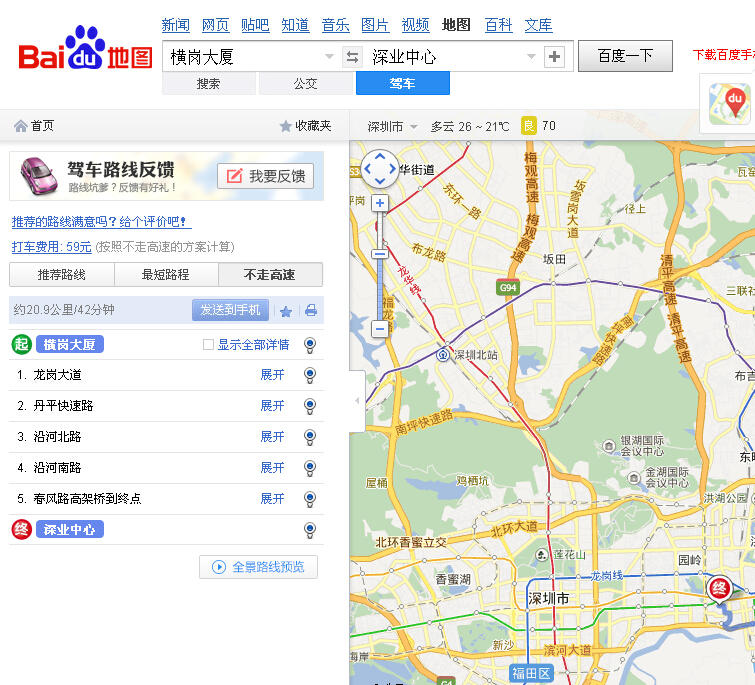Locate step 3 沿河北路 on map
755x685 pixels.
[310, 437]
